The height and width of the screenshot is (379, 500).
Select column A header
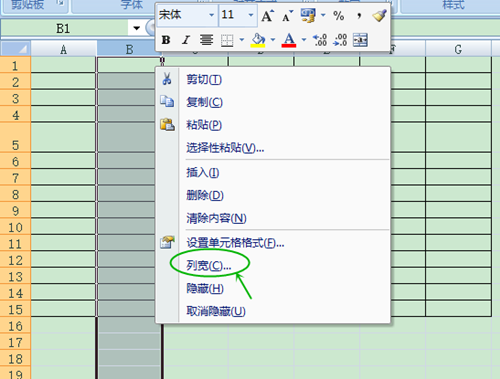pos(64,49)
